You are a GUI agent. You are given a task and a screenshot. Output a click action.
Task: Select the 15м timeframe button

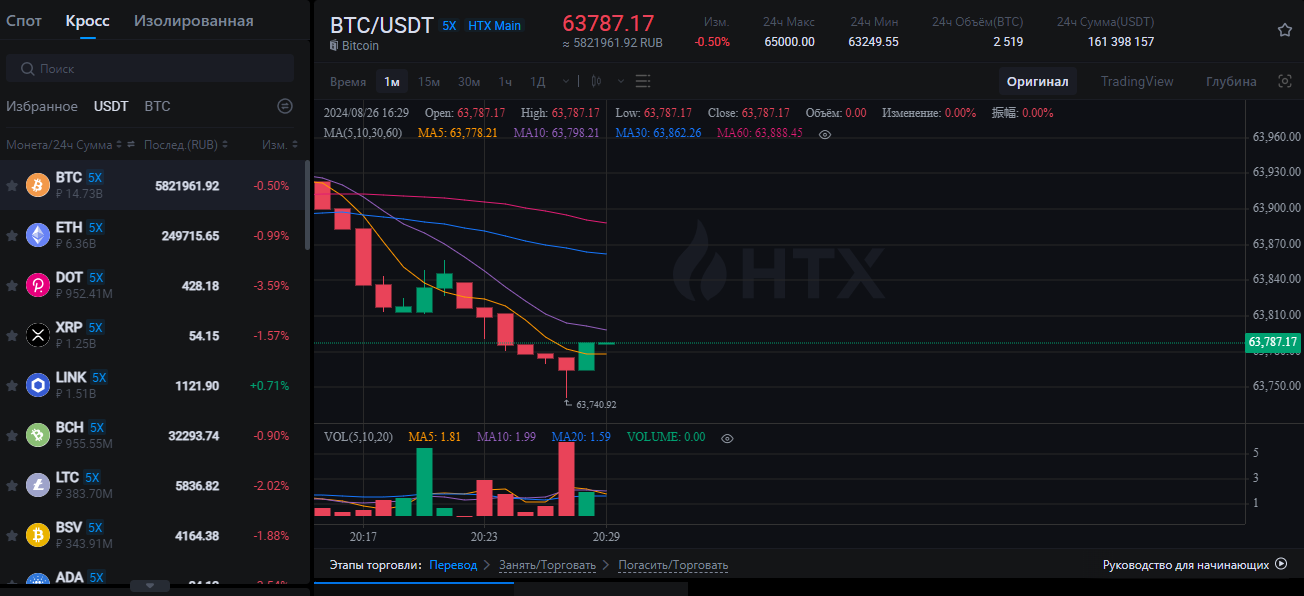429,81
